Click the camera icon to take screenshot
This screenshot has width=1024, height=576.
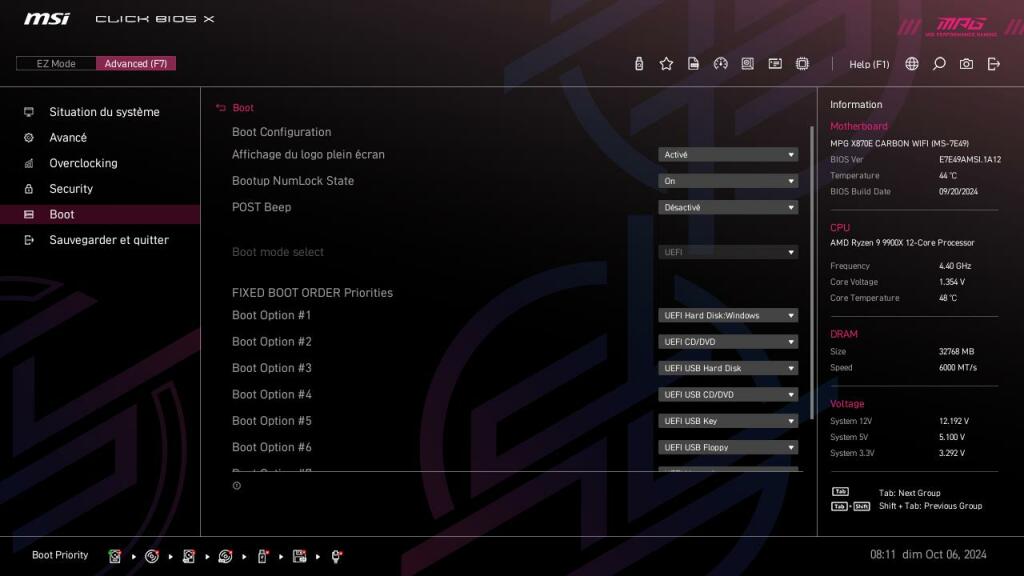pyautogui.click(x=965, y=63)
